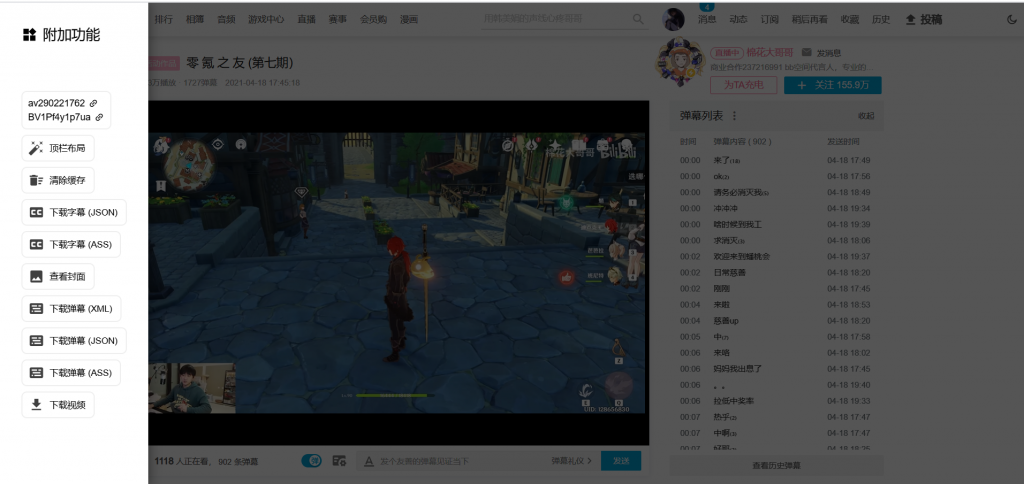This screenshot has height=484, width=1024.
Task: Follow the uploader via 关注 155.9万
Action: (x=833, y=85)
